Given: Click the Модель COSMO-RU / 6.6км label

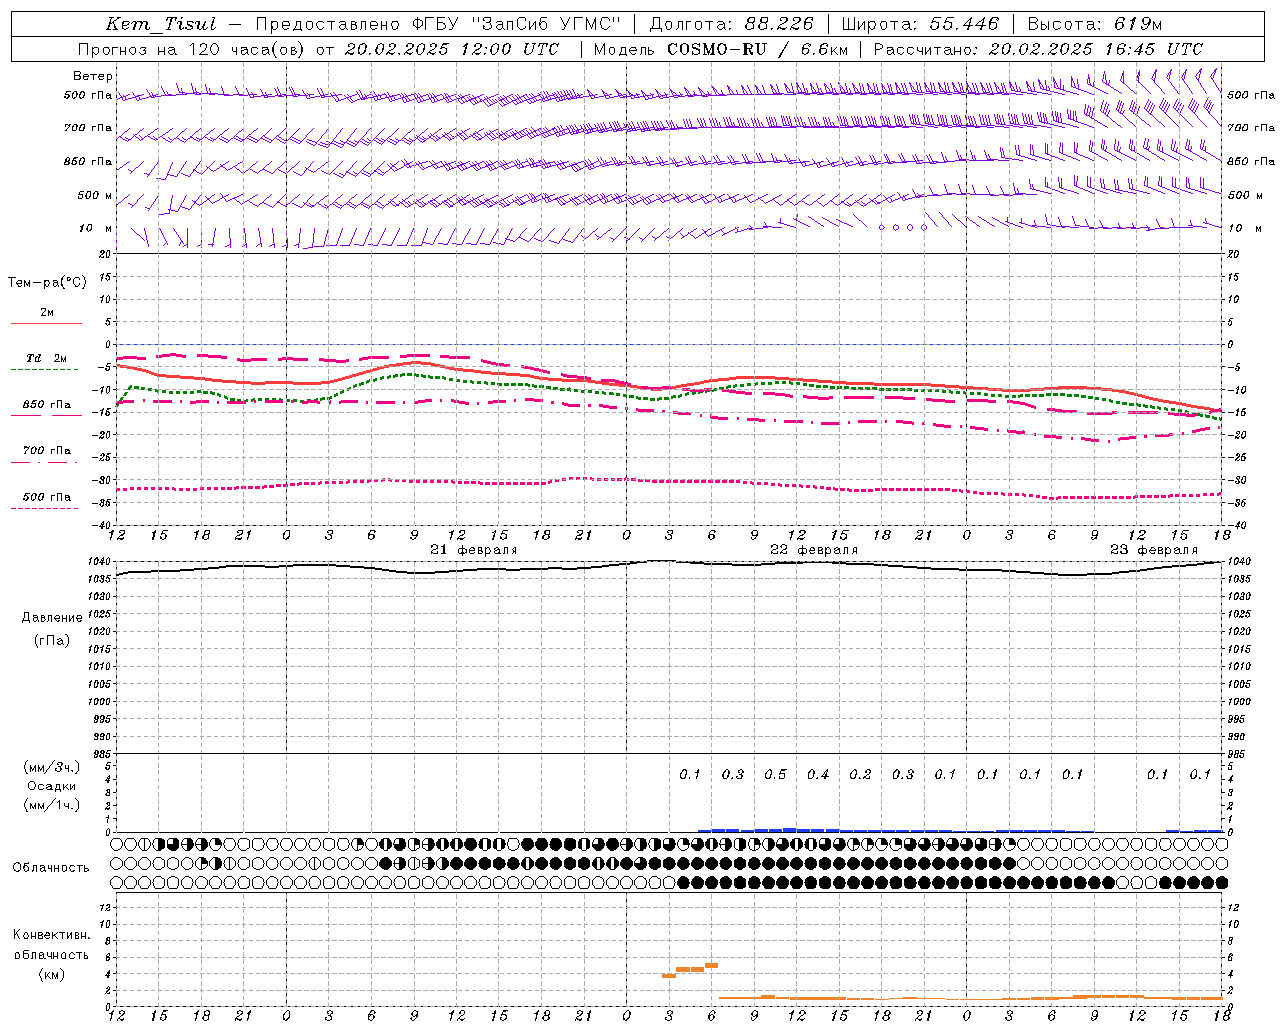Looking at the screenshot, I should coord(721,49).
